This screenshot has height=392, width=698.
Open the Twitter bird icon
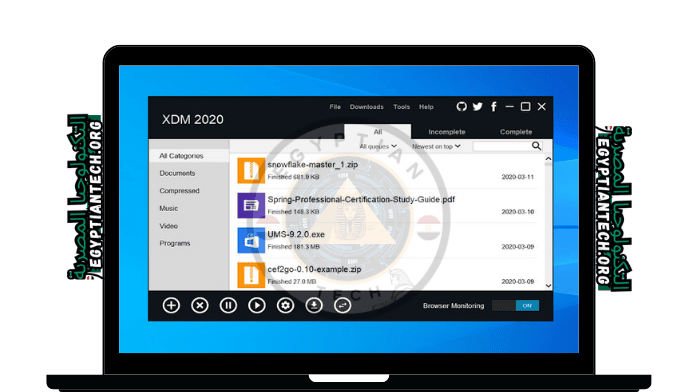[x=478, y=106]
